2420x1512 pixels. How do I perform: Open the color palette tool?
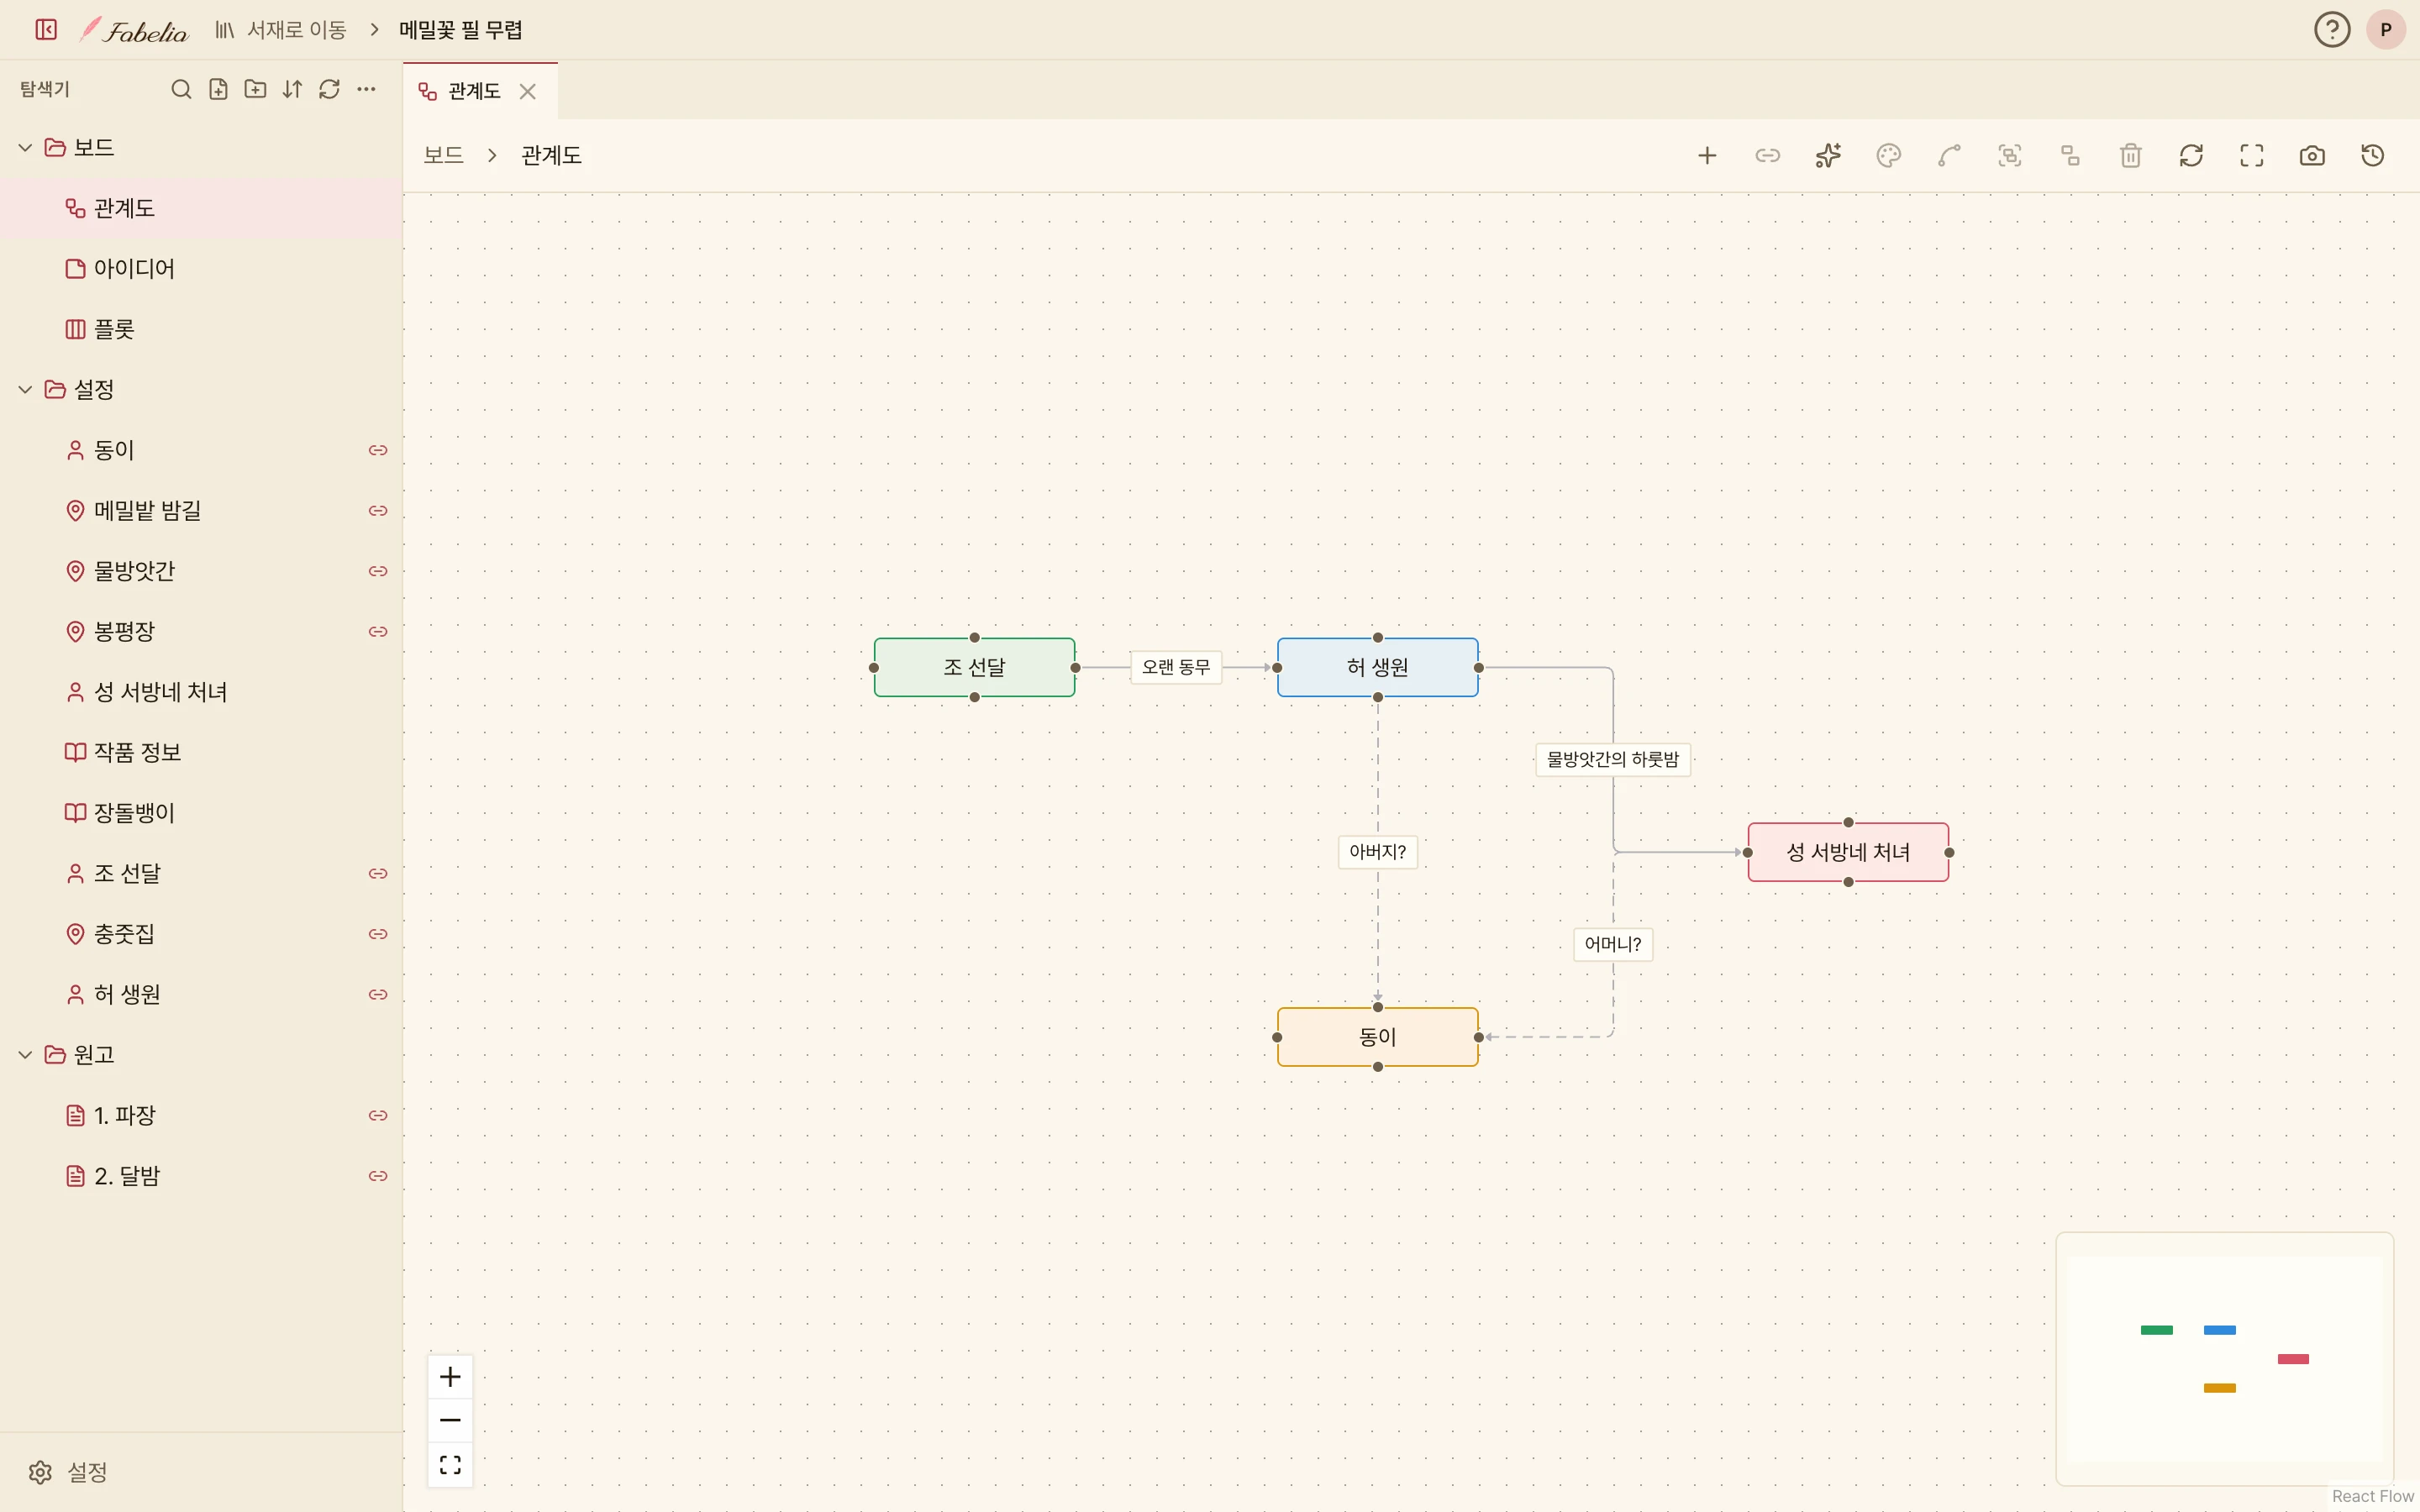(1889, 155)
